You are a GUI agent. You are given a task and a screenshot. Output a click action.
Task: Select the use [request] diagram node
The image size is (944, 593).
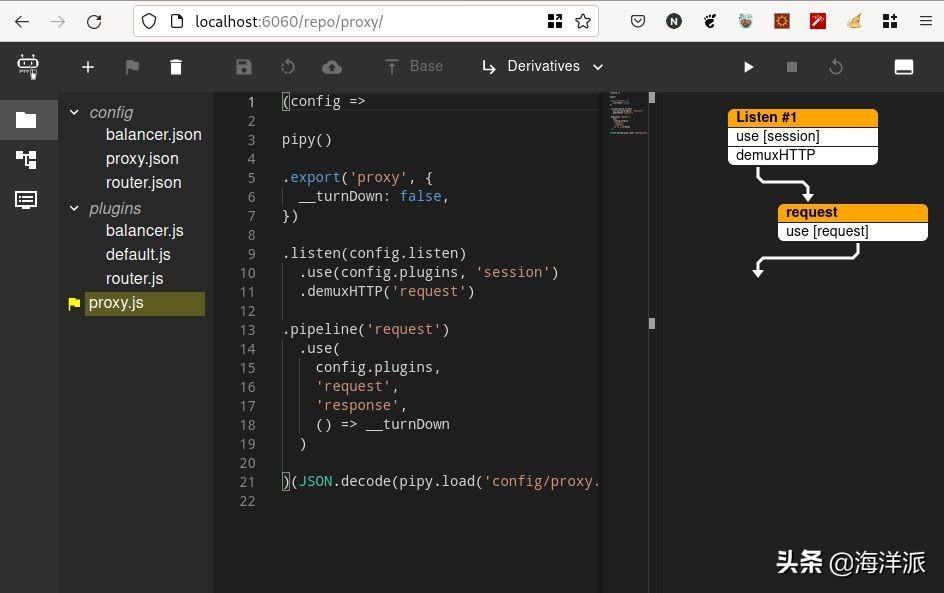tap(852, 232)
